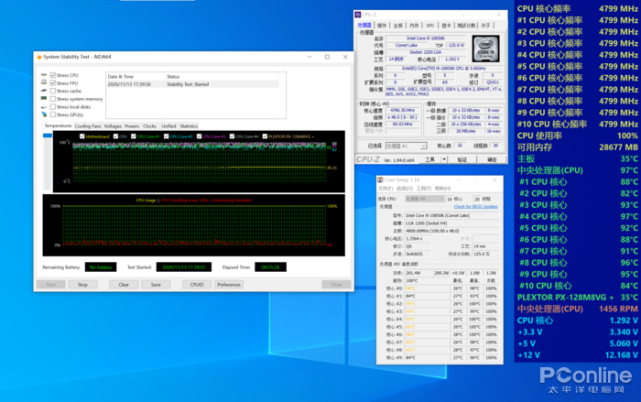The width and height of the screenshot is (641, 402).
Task: Open the CPU-Z processor selection dropdown
Action: pos(406,146)
